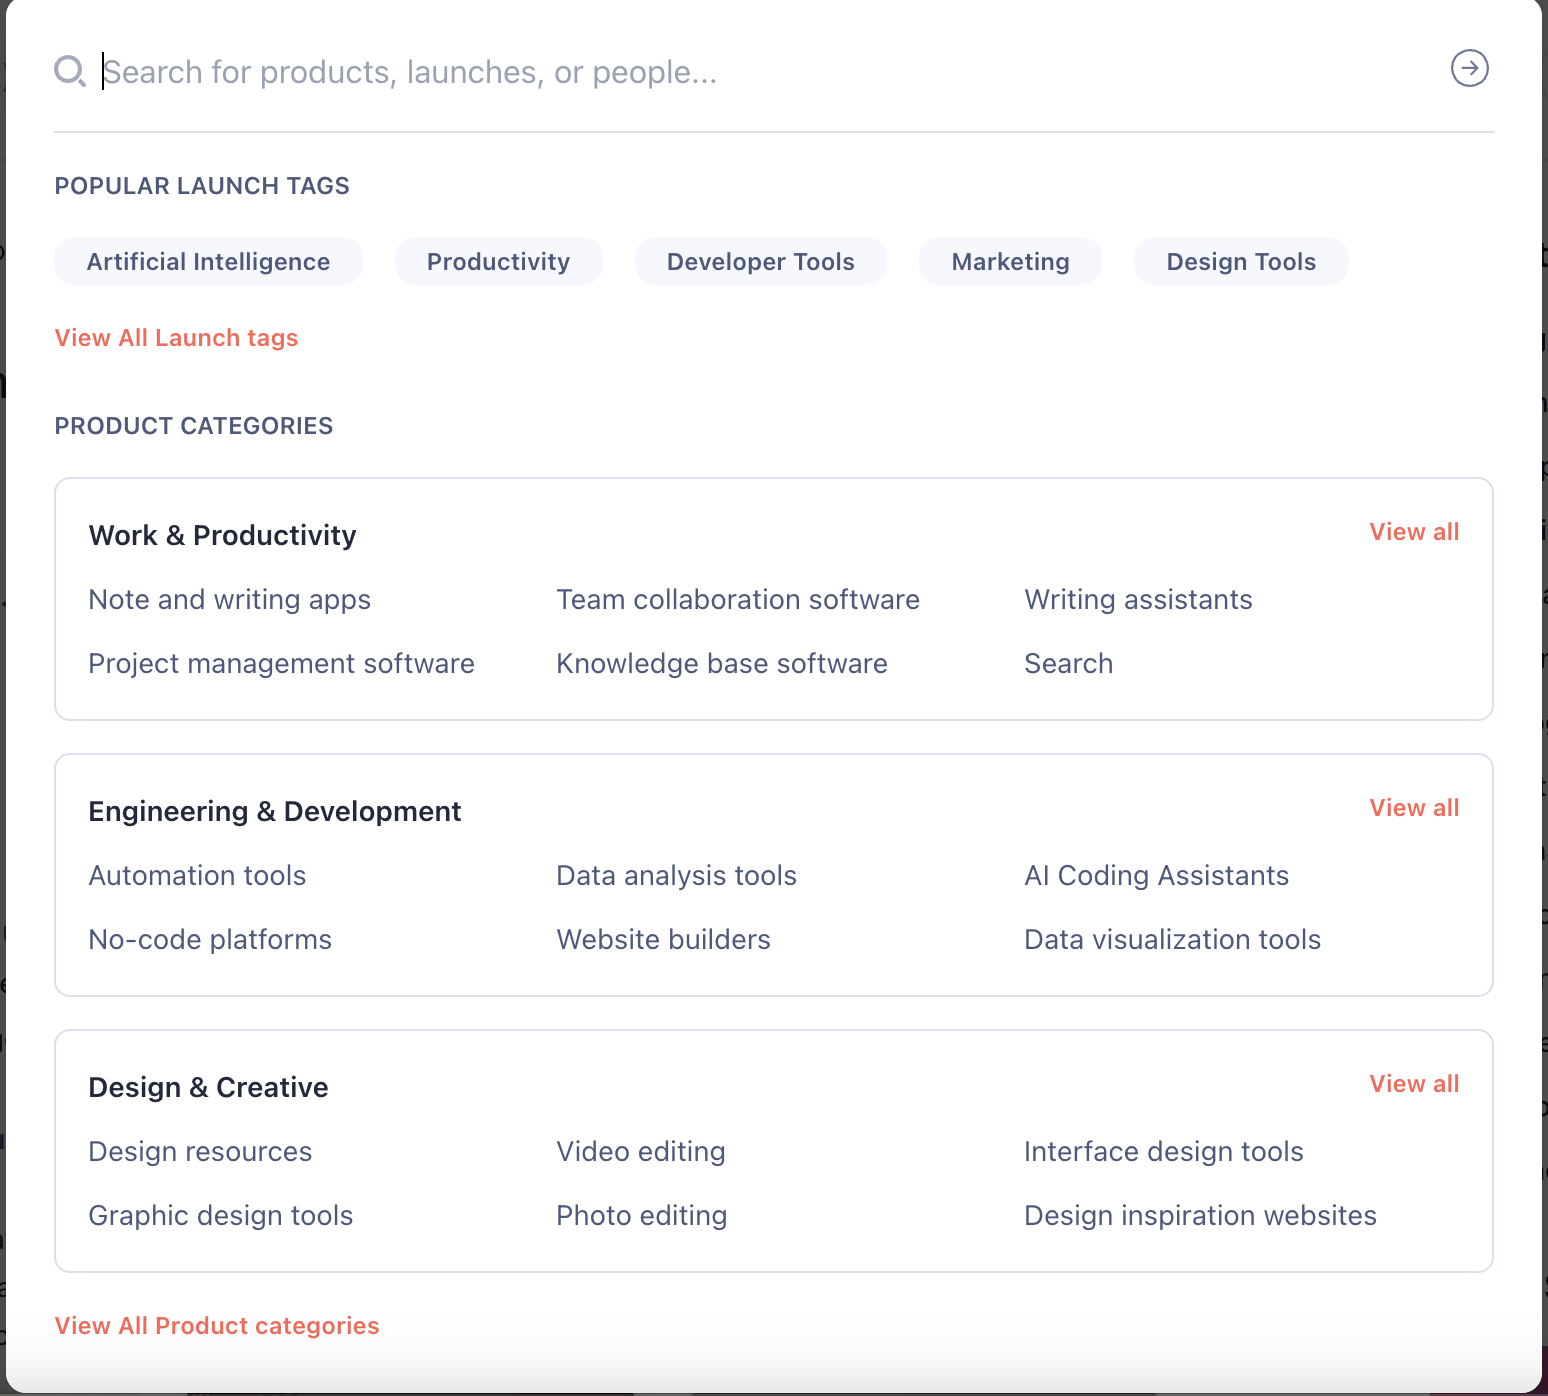This screenshot has height=1396, width=1548.
Task: Select the Developer Tools tag
Action: [760, 262]
